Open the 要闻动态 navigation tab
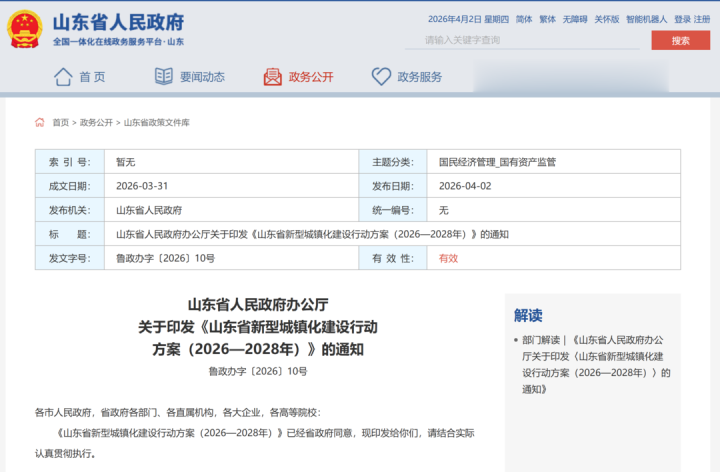720x472 pixels. click(202, 77)
